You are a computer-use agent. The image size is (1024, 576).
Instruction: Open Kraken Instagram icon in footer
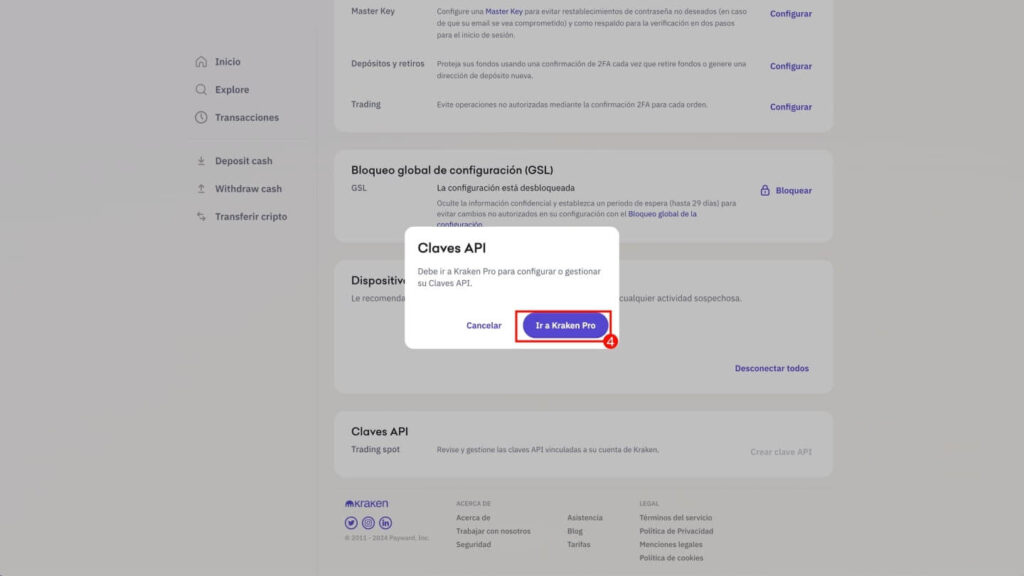(368, 522)
